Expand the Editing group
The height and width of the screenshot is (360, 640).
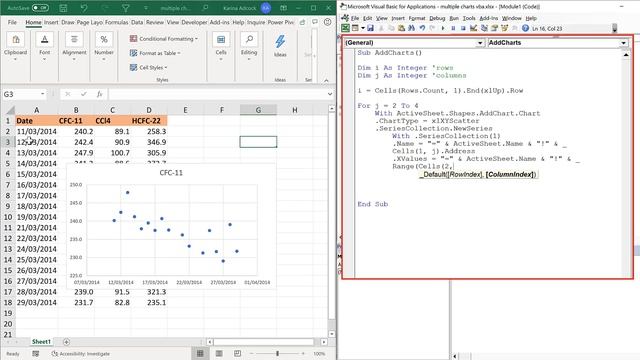point(249,48)
